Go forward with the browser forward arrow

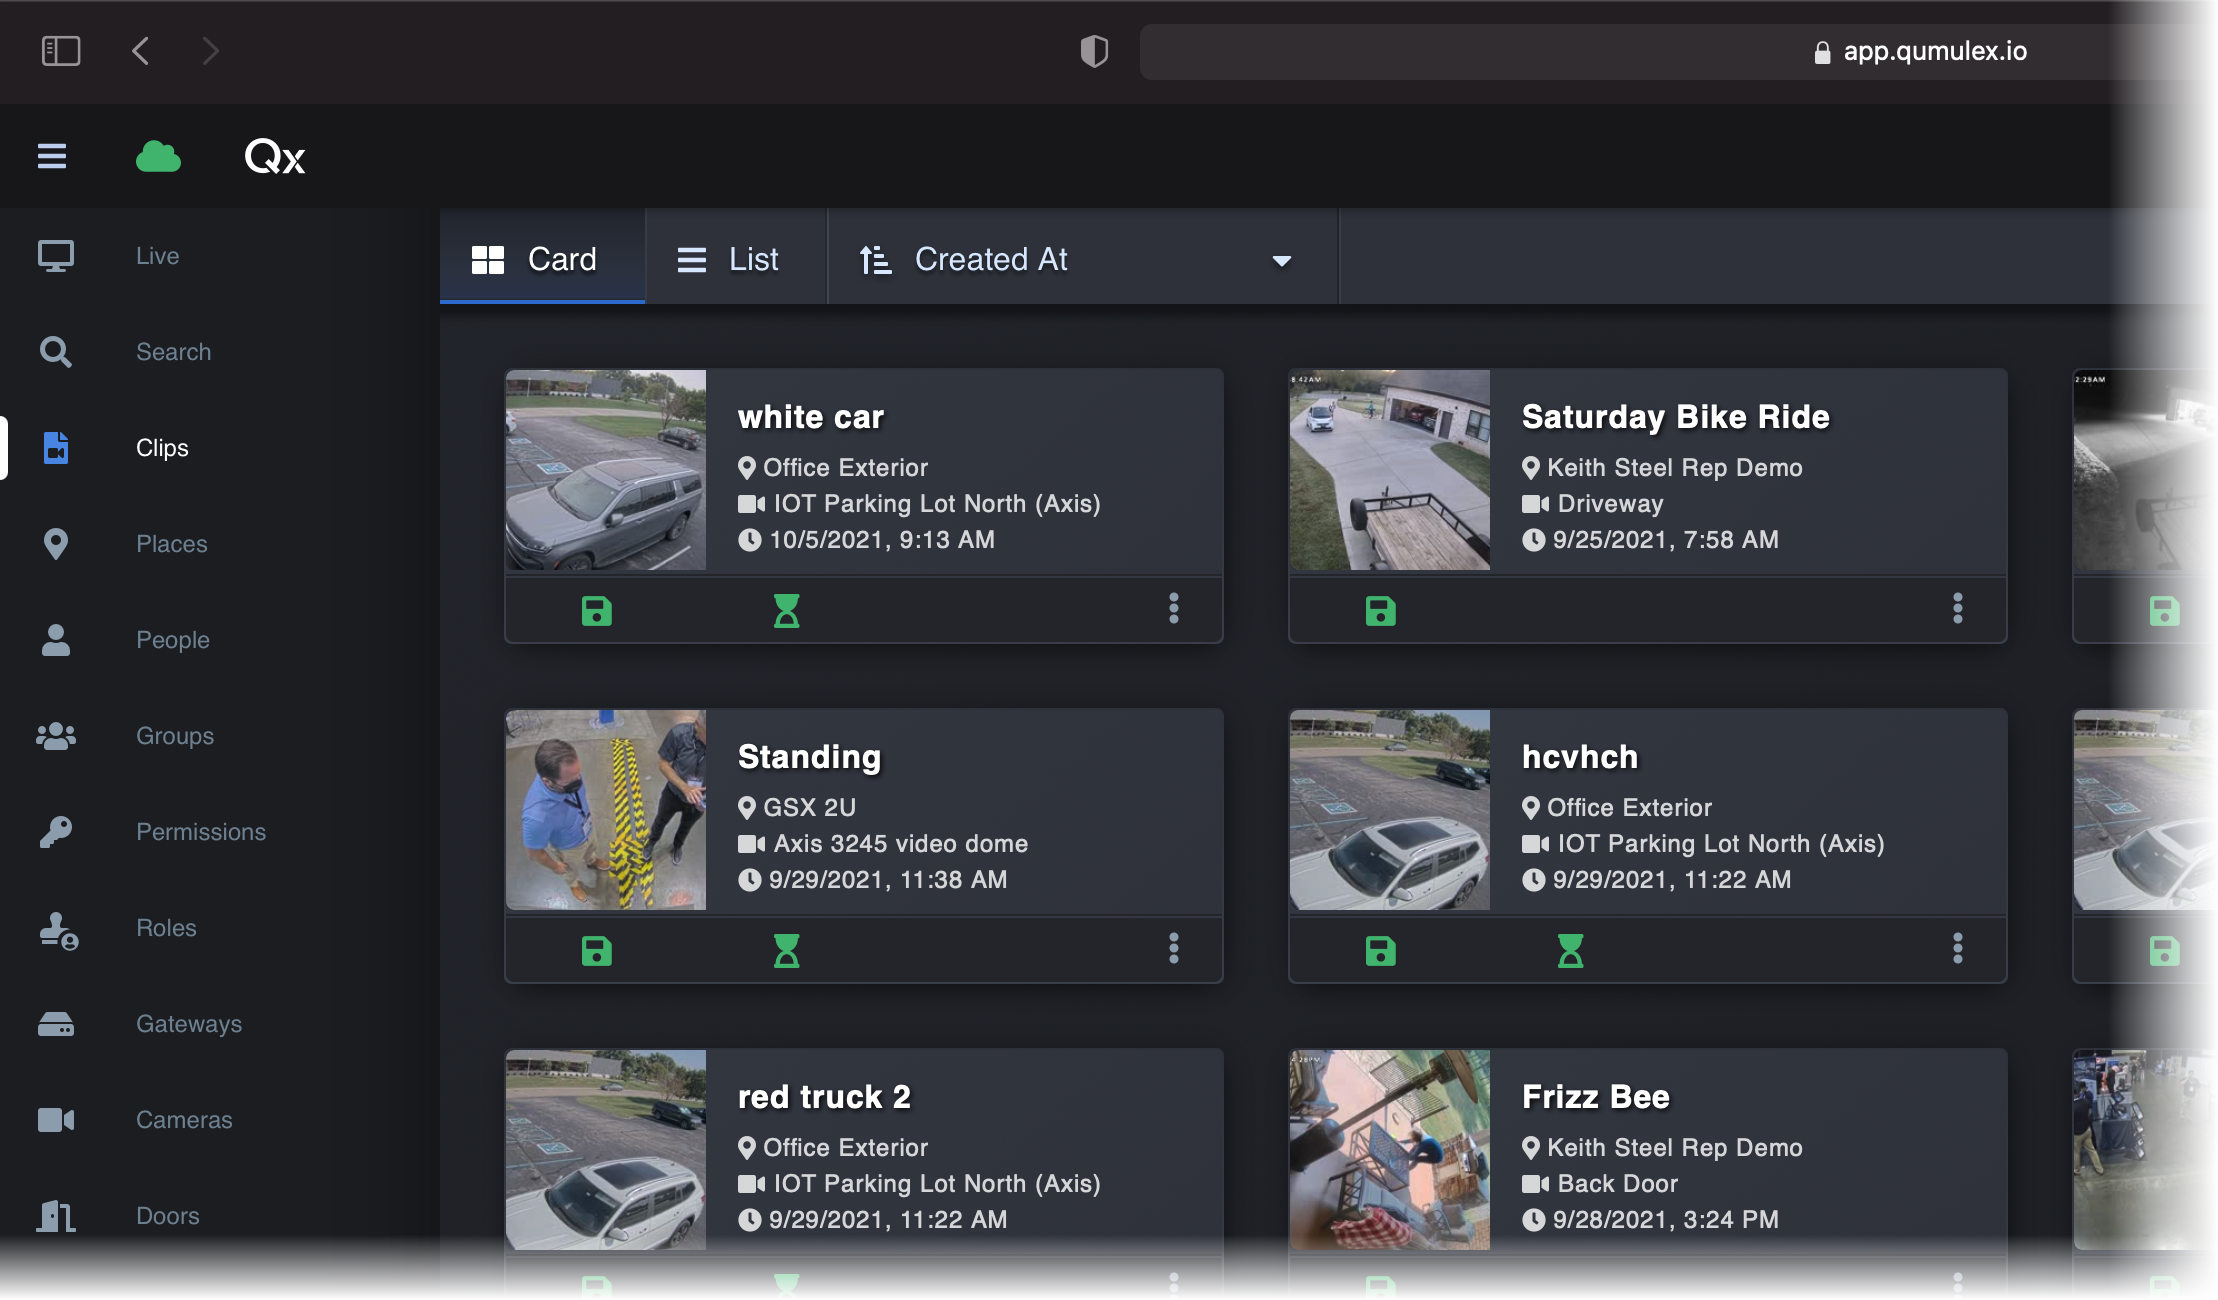coord(209,51)
